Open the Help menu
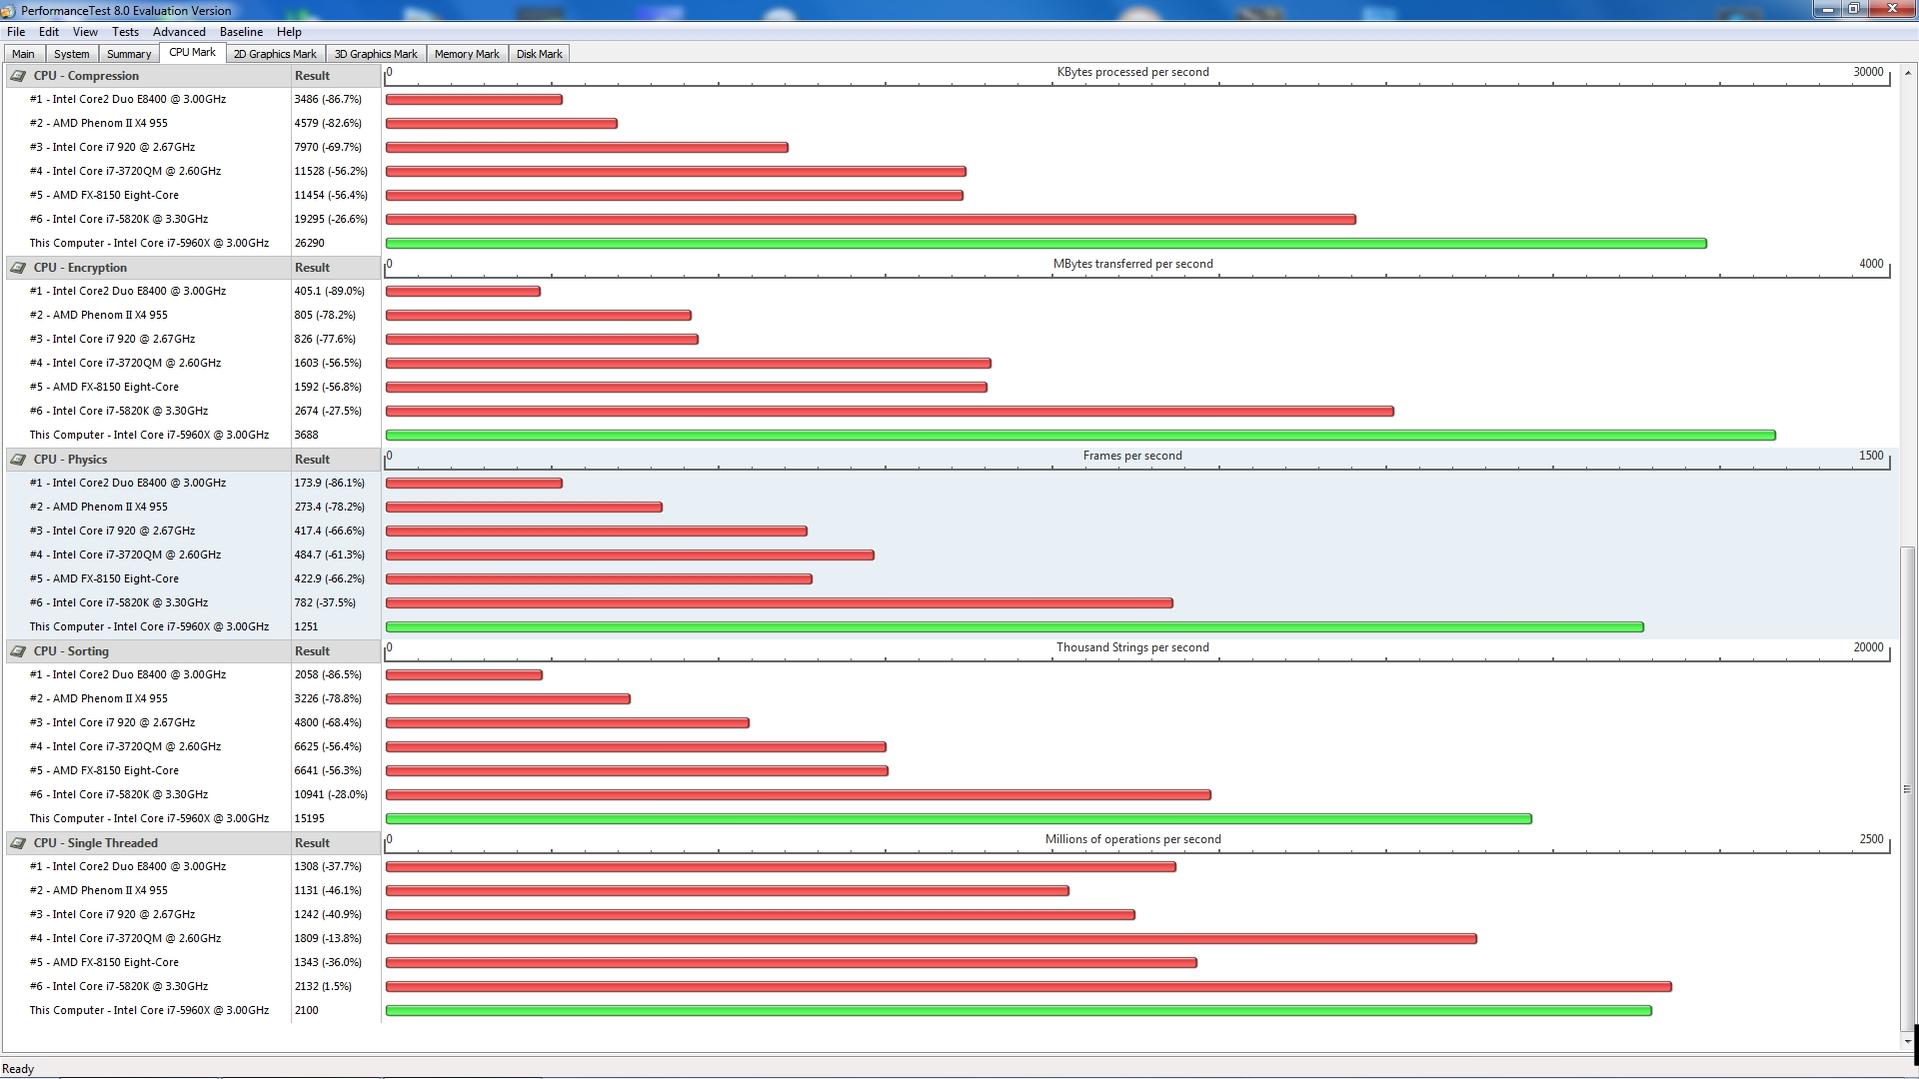This screenshot has height=1079, width=1919. (x=289, y=32)
